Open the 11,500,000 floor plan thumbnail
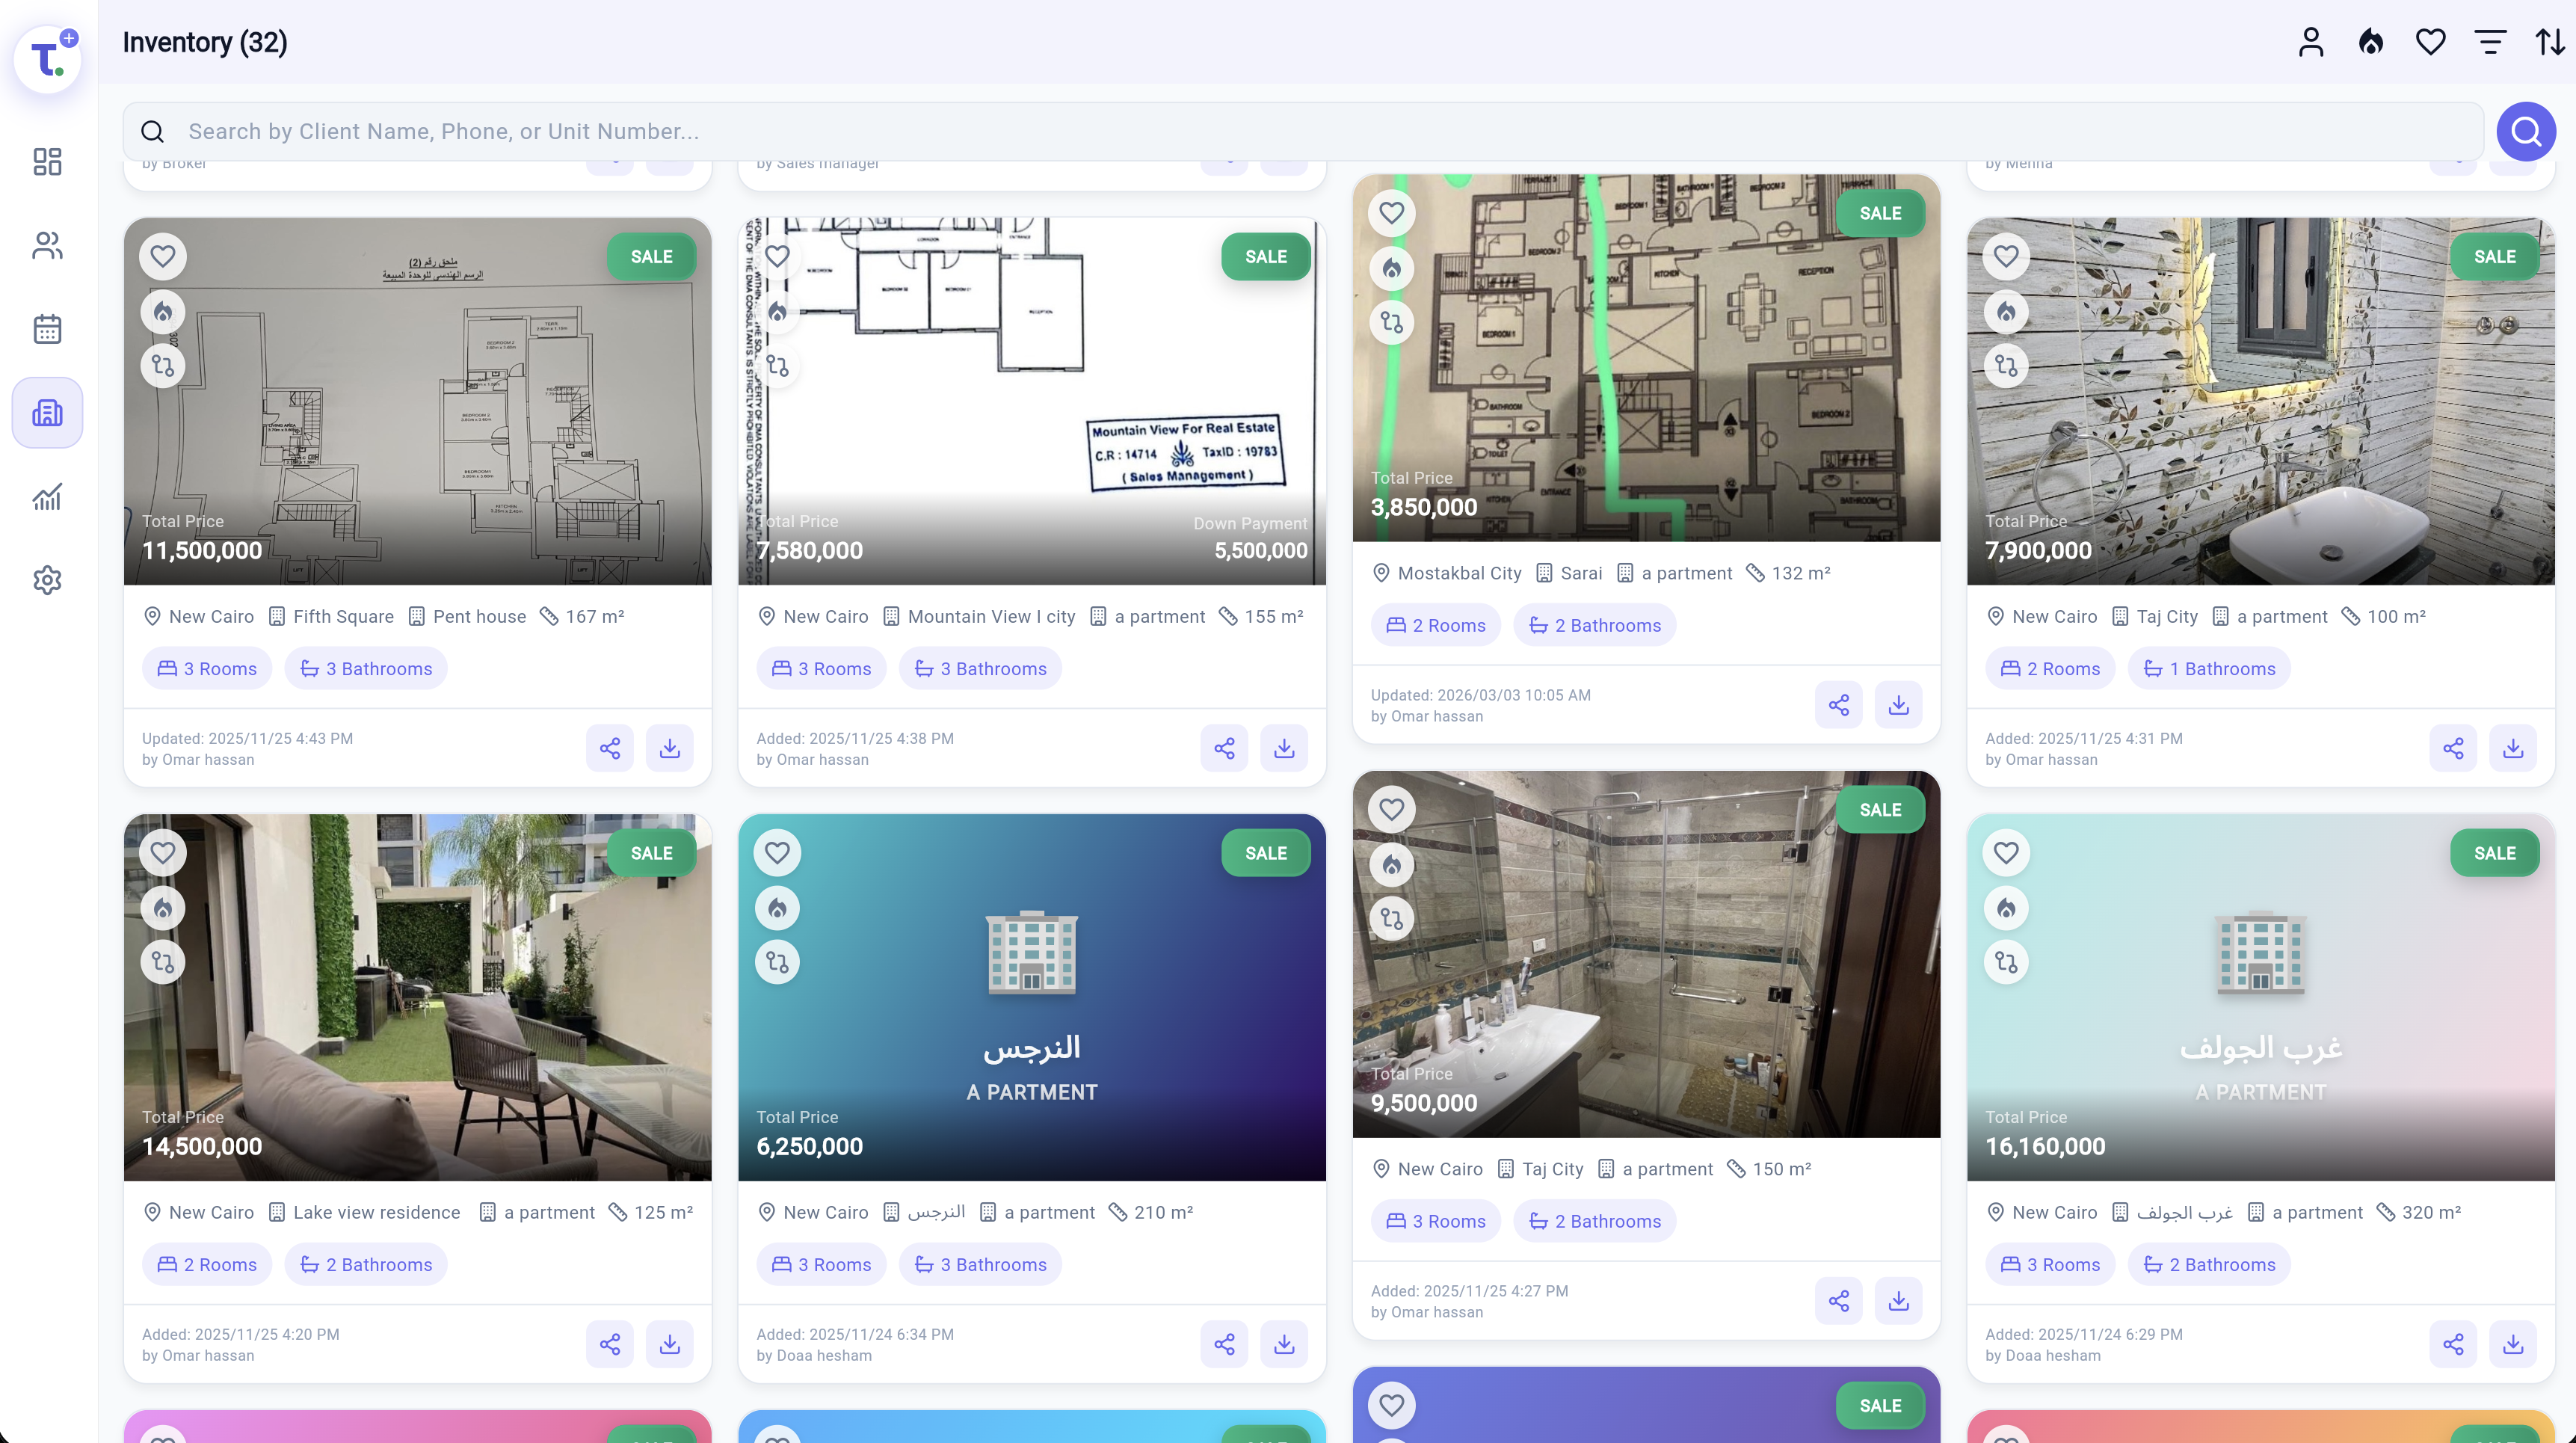2576x1443 pixels. click(418, 401)
